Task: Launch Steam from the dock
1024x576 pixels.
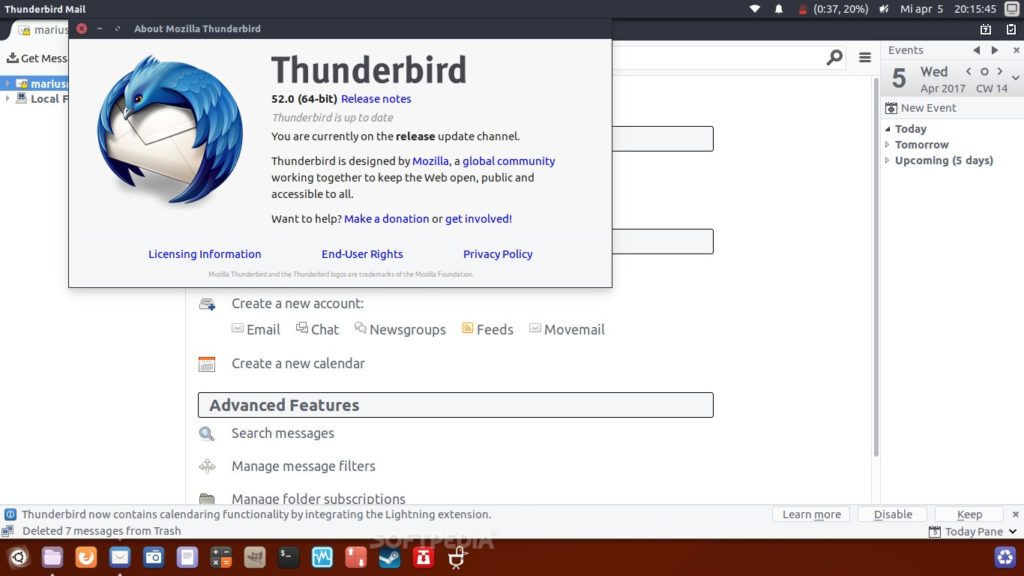Action: [389, 557]
